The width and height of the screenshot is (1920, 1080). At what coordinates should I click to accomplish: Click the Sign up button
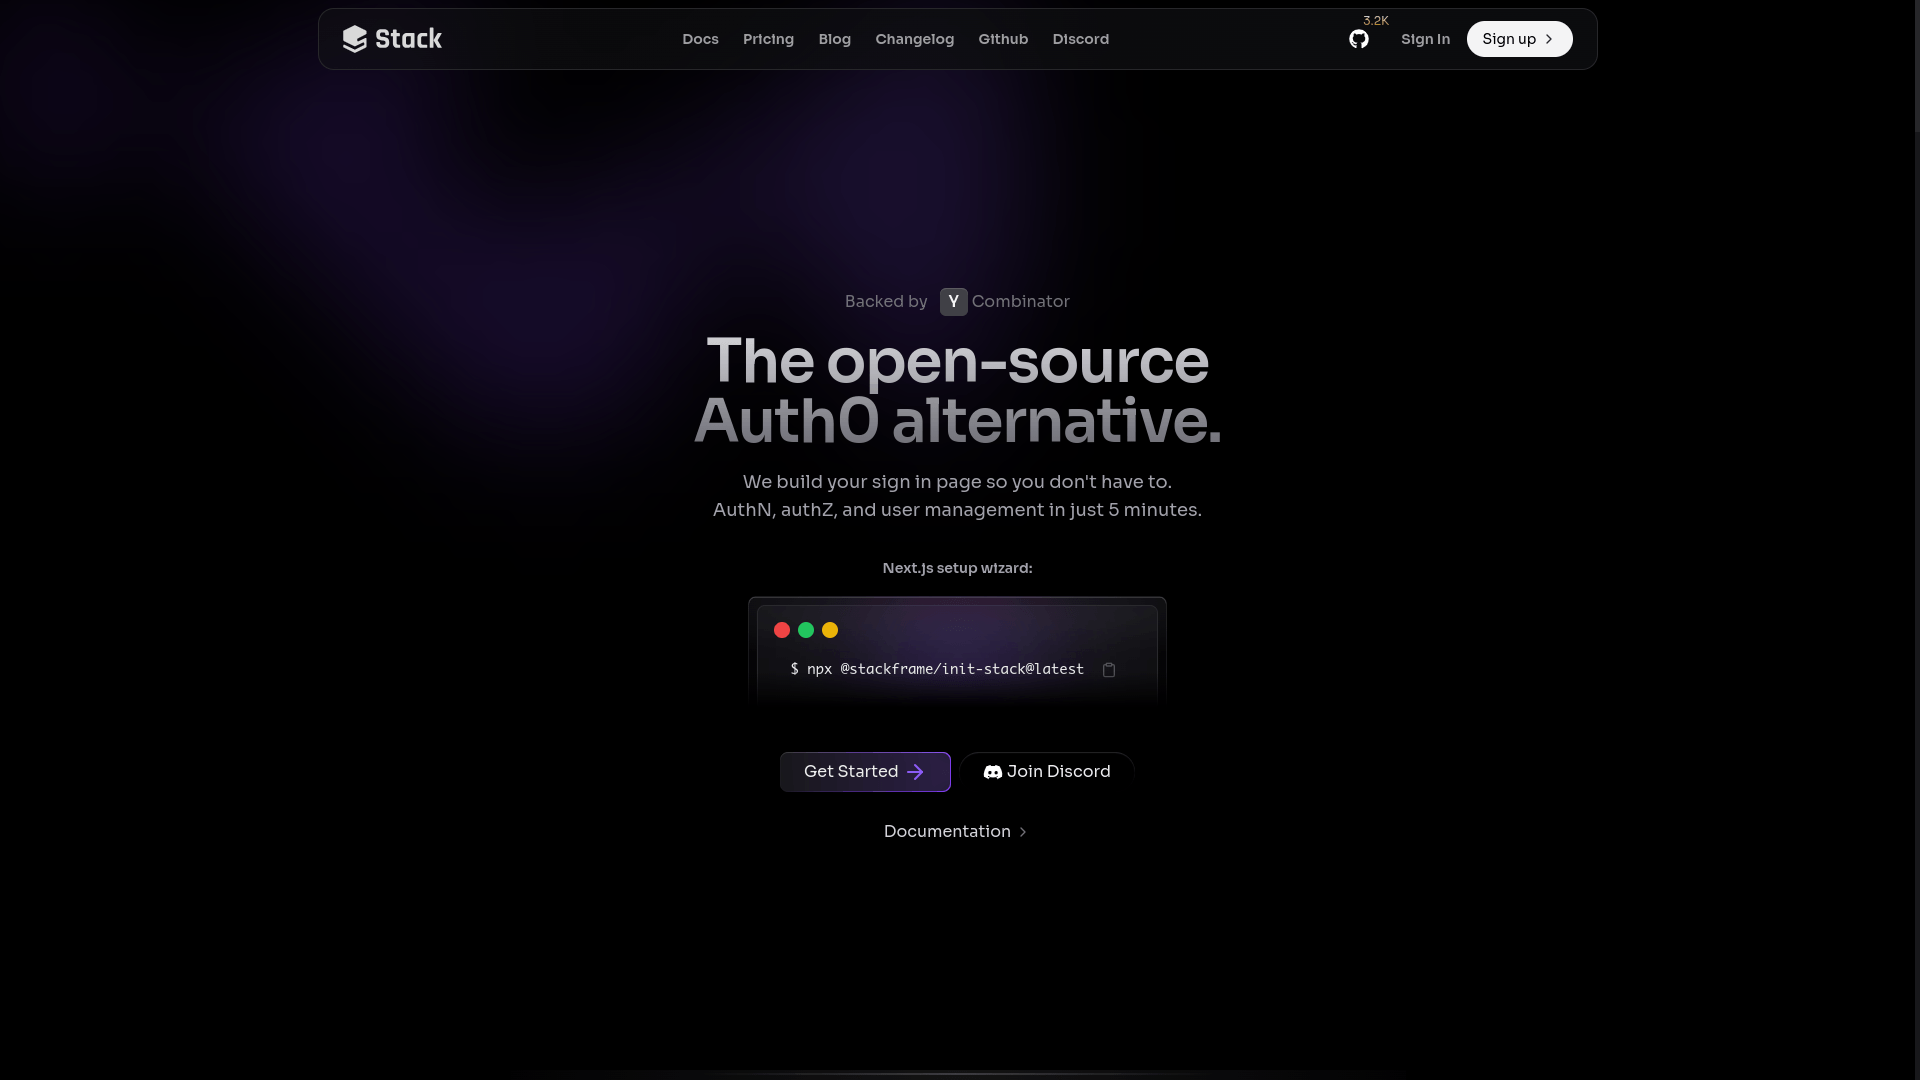pyautogui.click(x=1519, y=39)
